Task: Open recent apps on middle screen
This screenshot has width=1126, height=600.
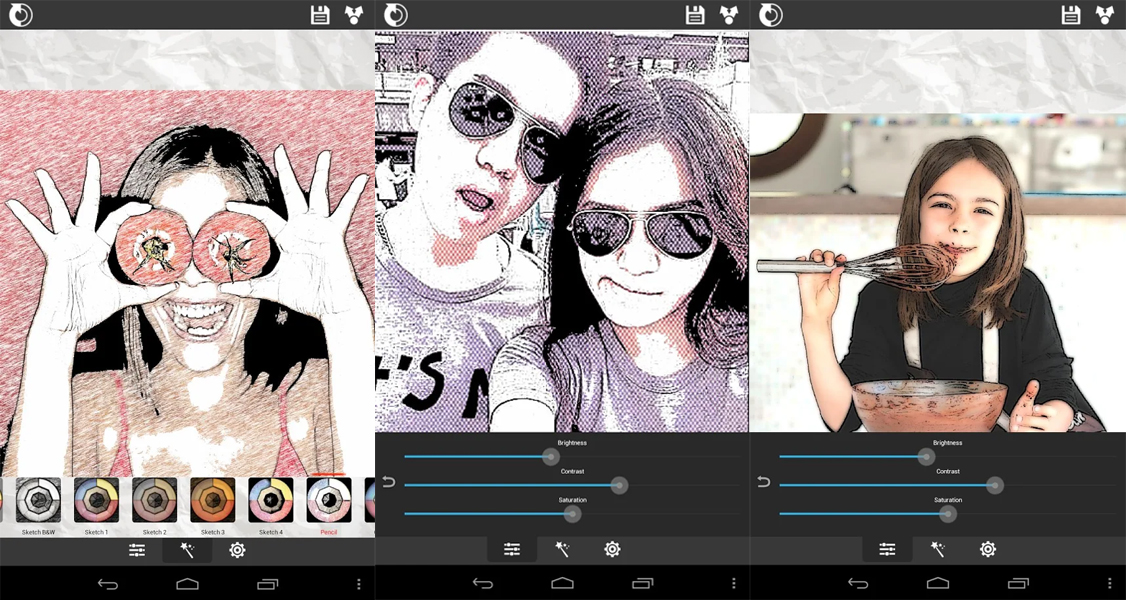Action: click(643, 583)
